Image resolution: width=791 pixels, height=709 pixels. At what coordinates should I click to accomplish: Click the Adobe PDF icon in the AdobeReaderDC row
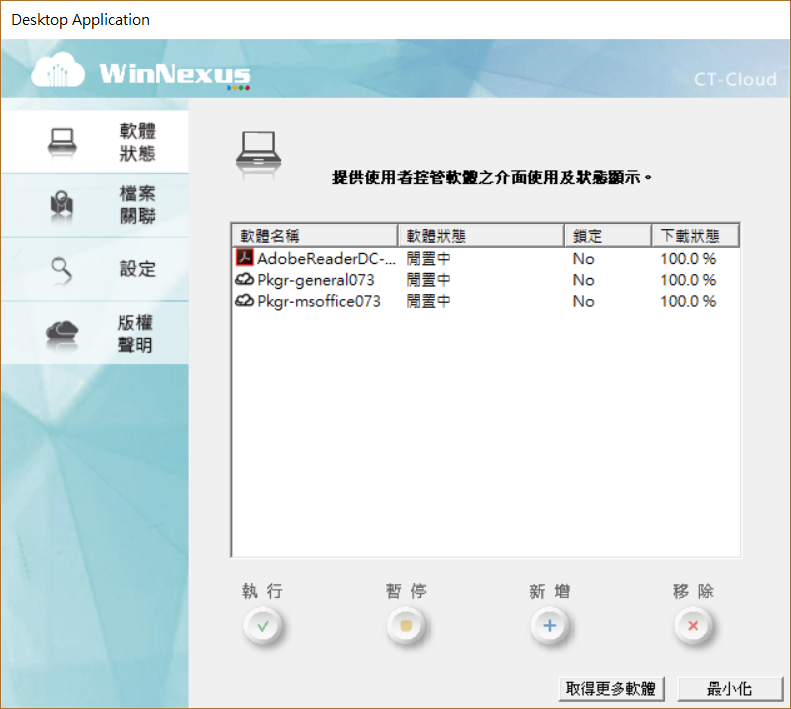point(245,258)
